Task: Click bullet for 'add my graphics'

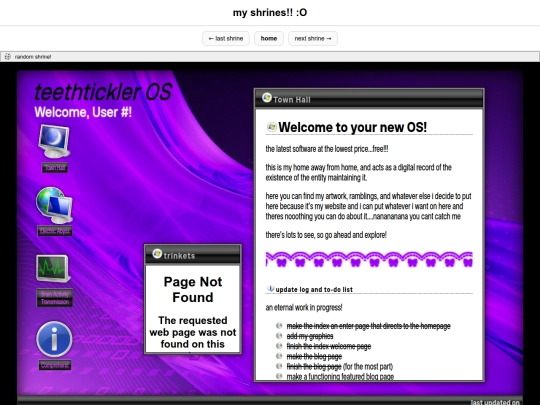Action: coord(279,336)
